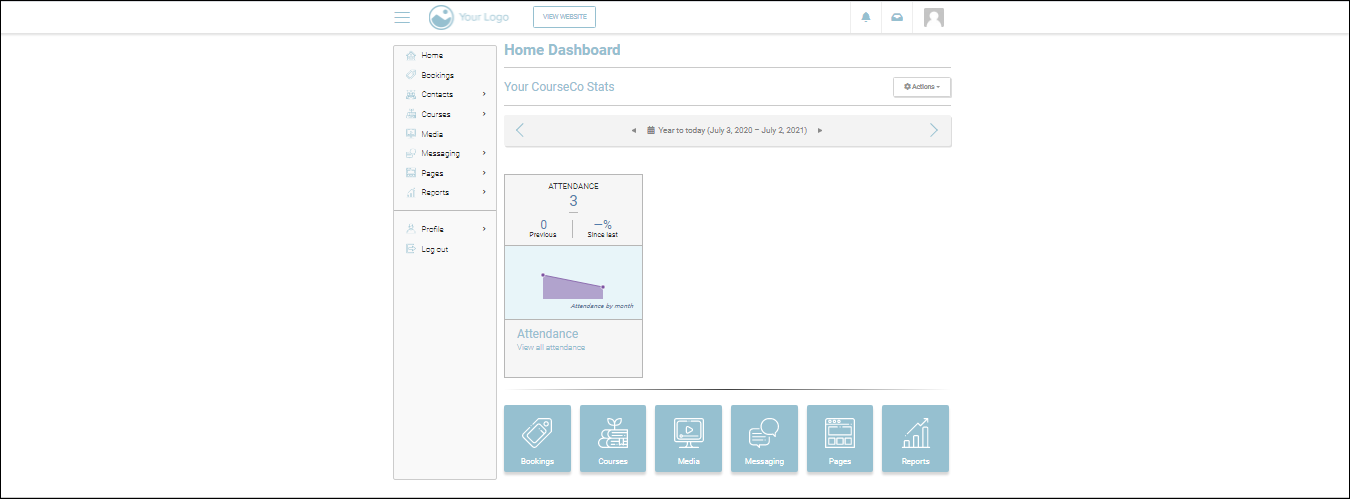
Task: Open the Bookings shortcut tile
Action: (537, 438)
